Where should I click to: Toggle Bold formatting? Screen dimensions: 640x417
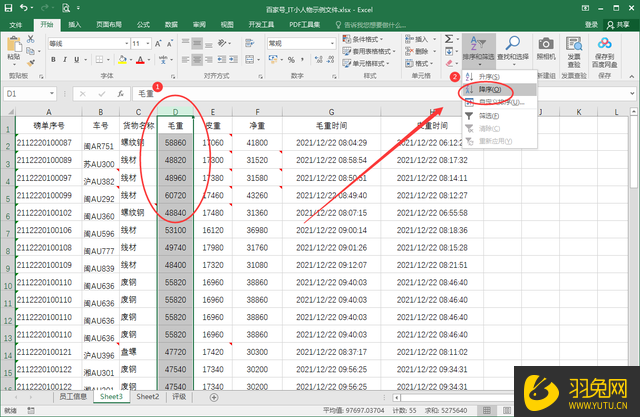pyautogui.click(x=53, y=60)
